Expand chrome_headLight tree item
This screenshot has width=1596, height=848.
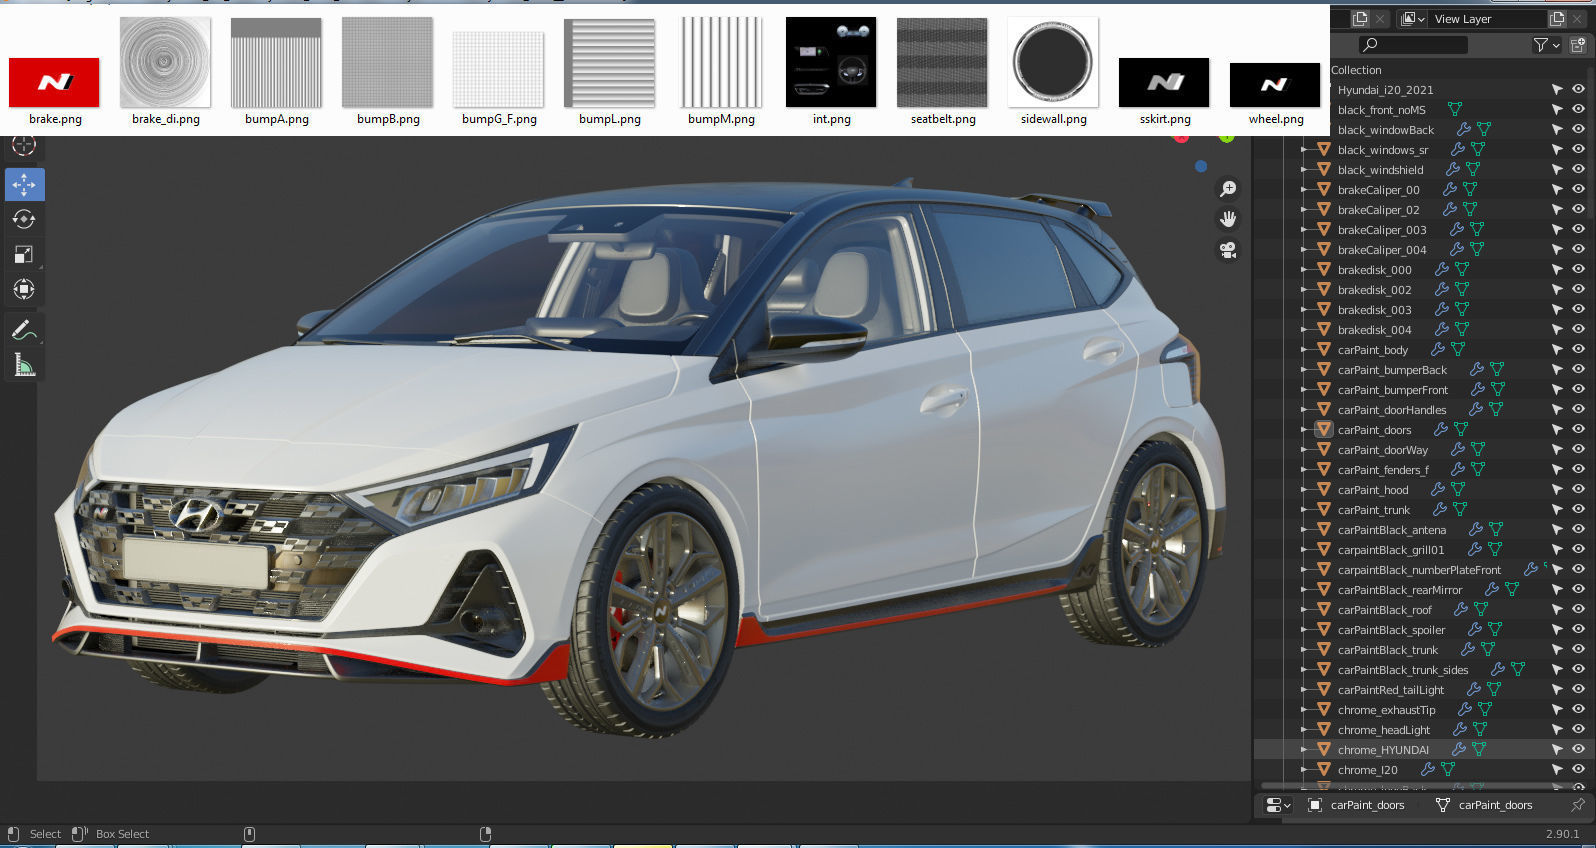pos(1304,729)
